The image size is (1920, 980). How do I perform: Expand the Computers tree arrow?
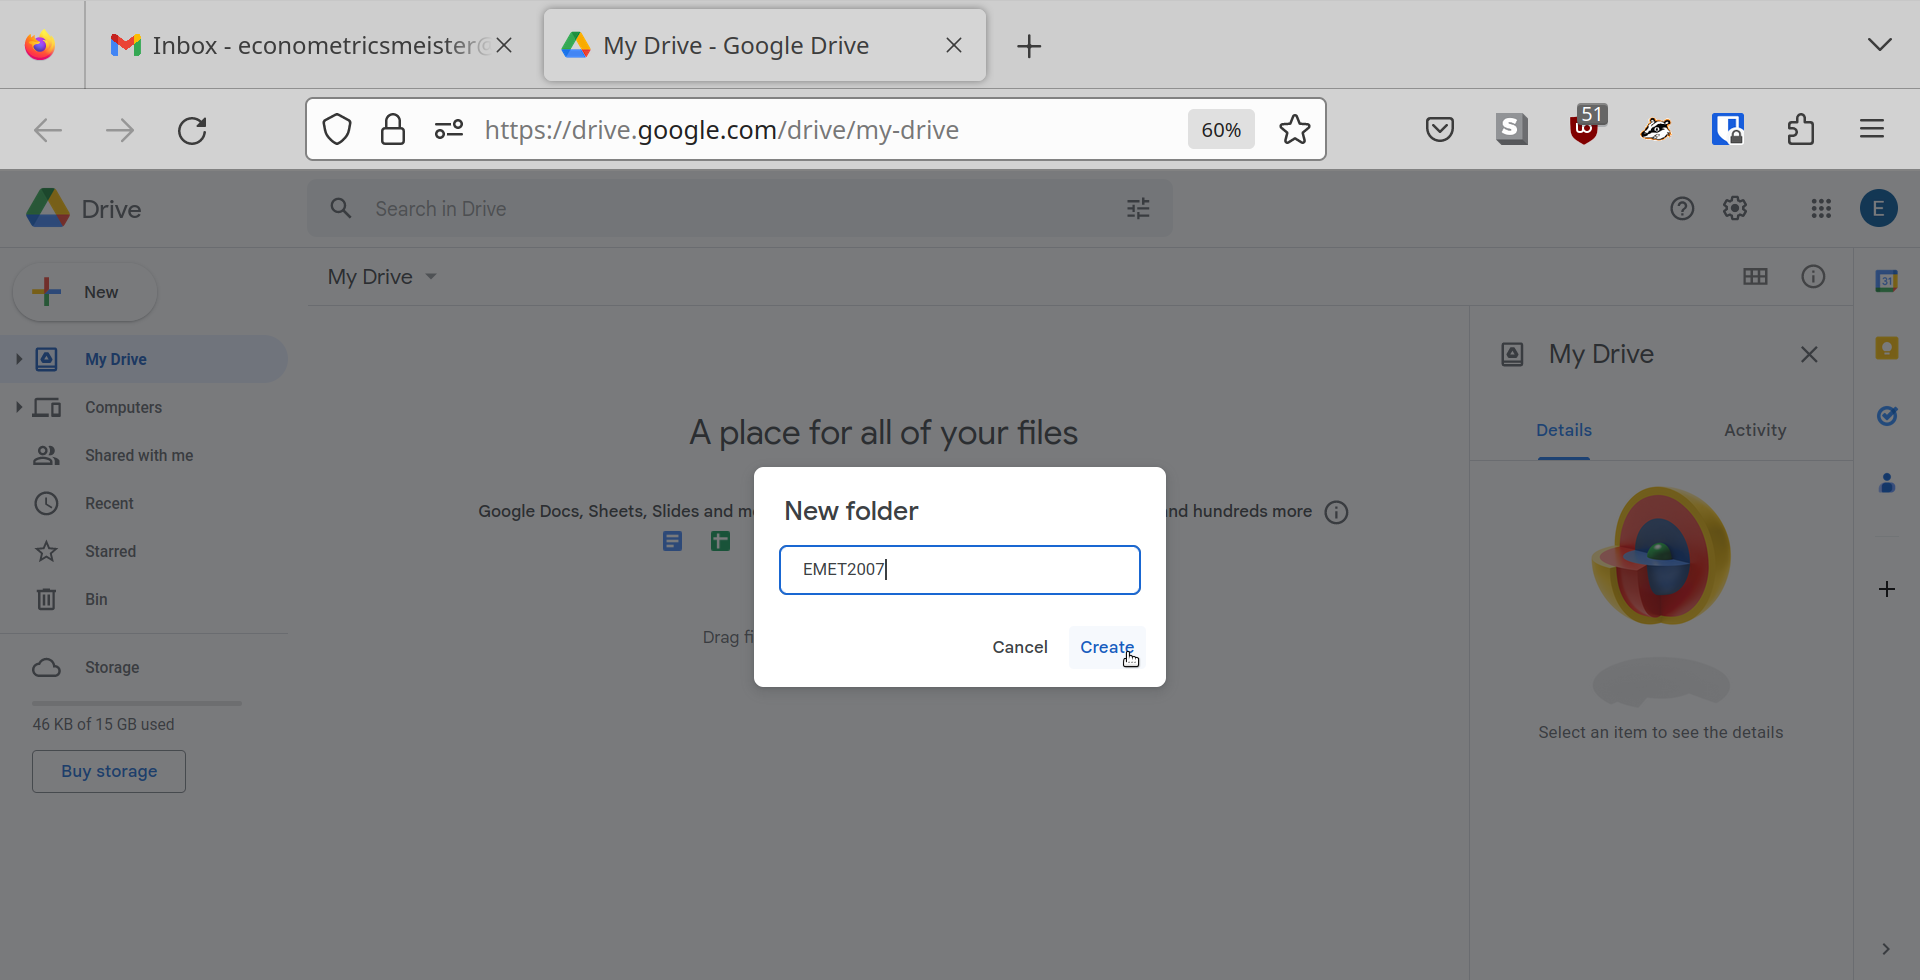[x=19, y=407]
